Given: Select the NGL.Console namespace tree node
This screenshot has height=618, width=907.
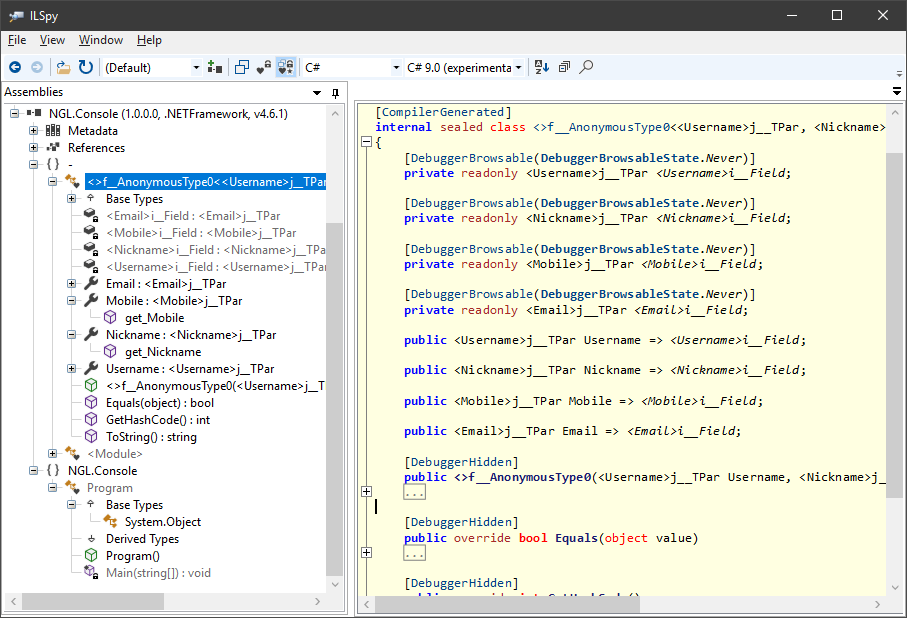Looking at the screenshot, I should (102, 471).
